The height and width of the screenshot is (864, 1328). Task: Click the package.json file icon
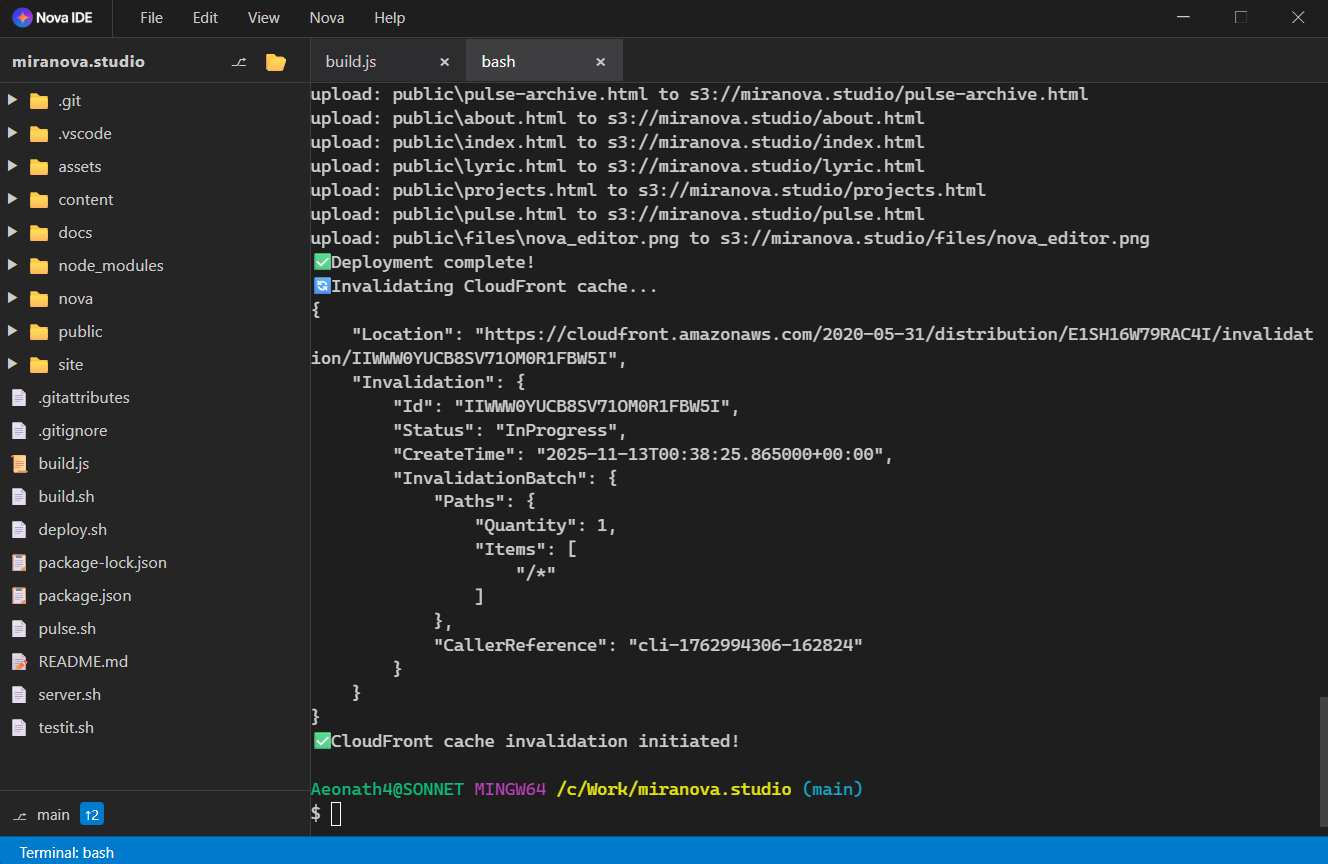pos(19,595)
